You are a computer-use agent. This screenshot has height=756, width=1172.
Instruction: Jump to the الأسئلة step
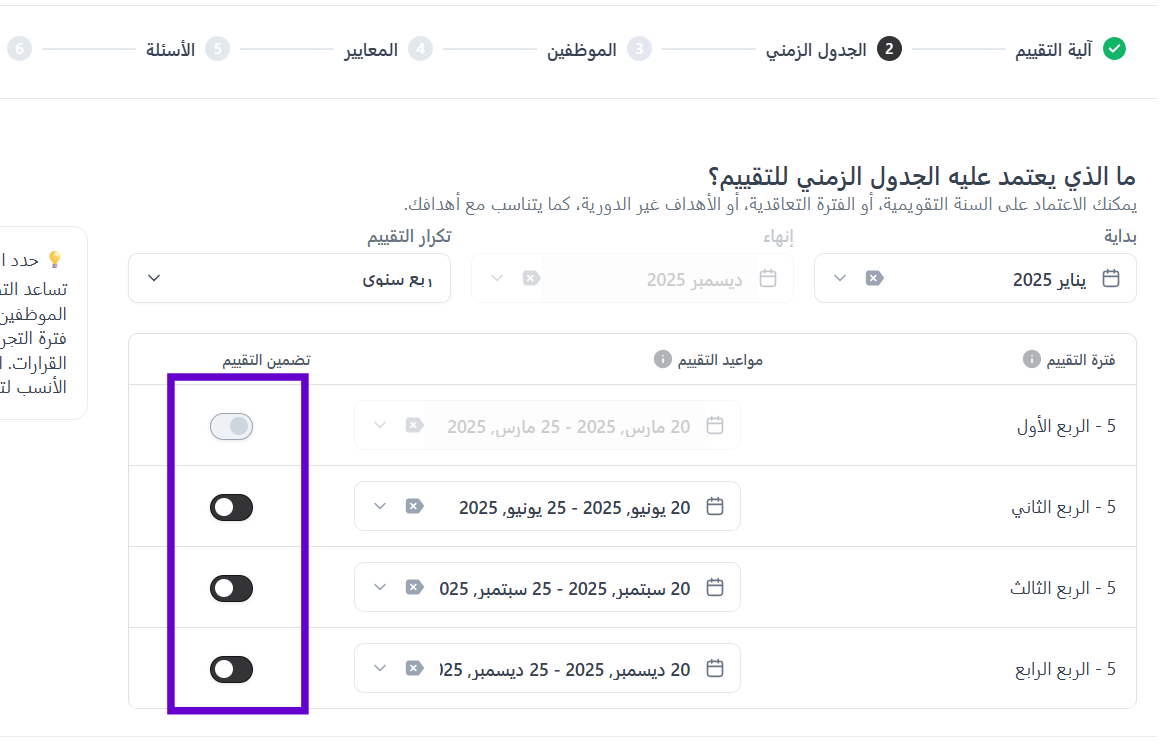point(186,49)
